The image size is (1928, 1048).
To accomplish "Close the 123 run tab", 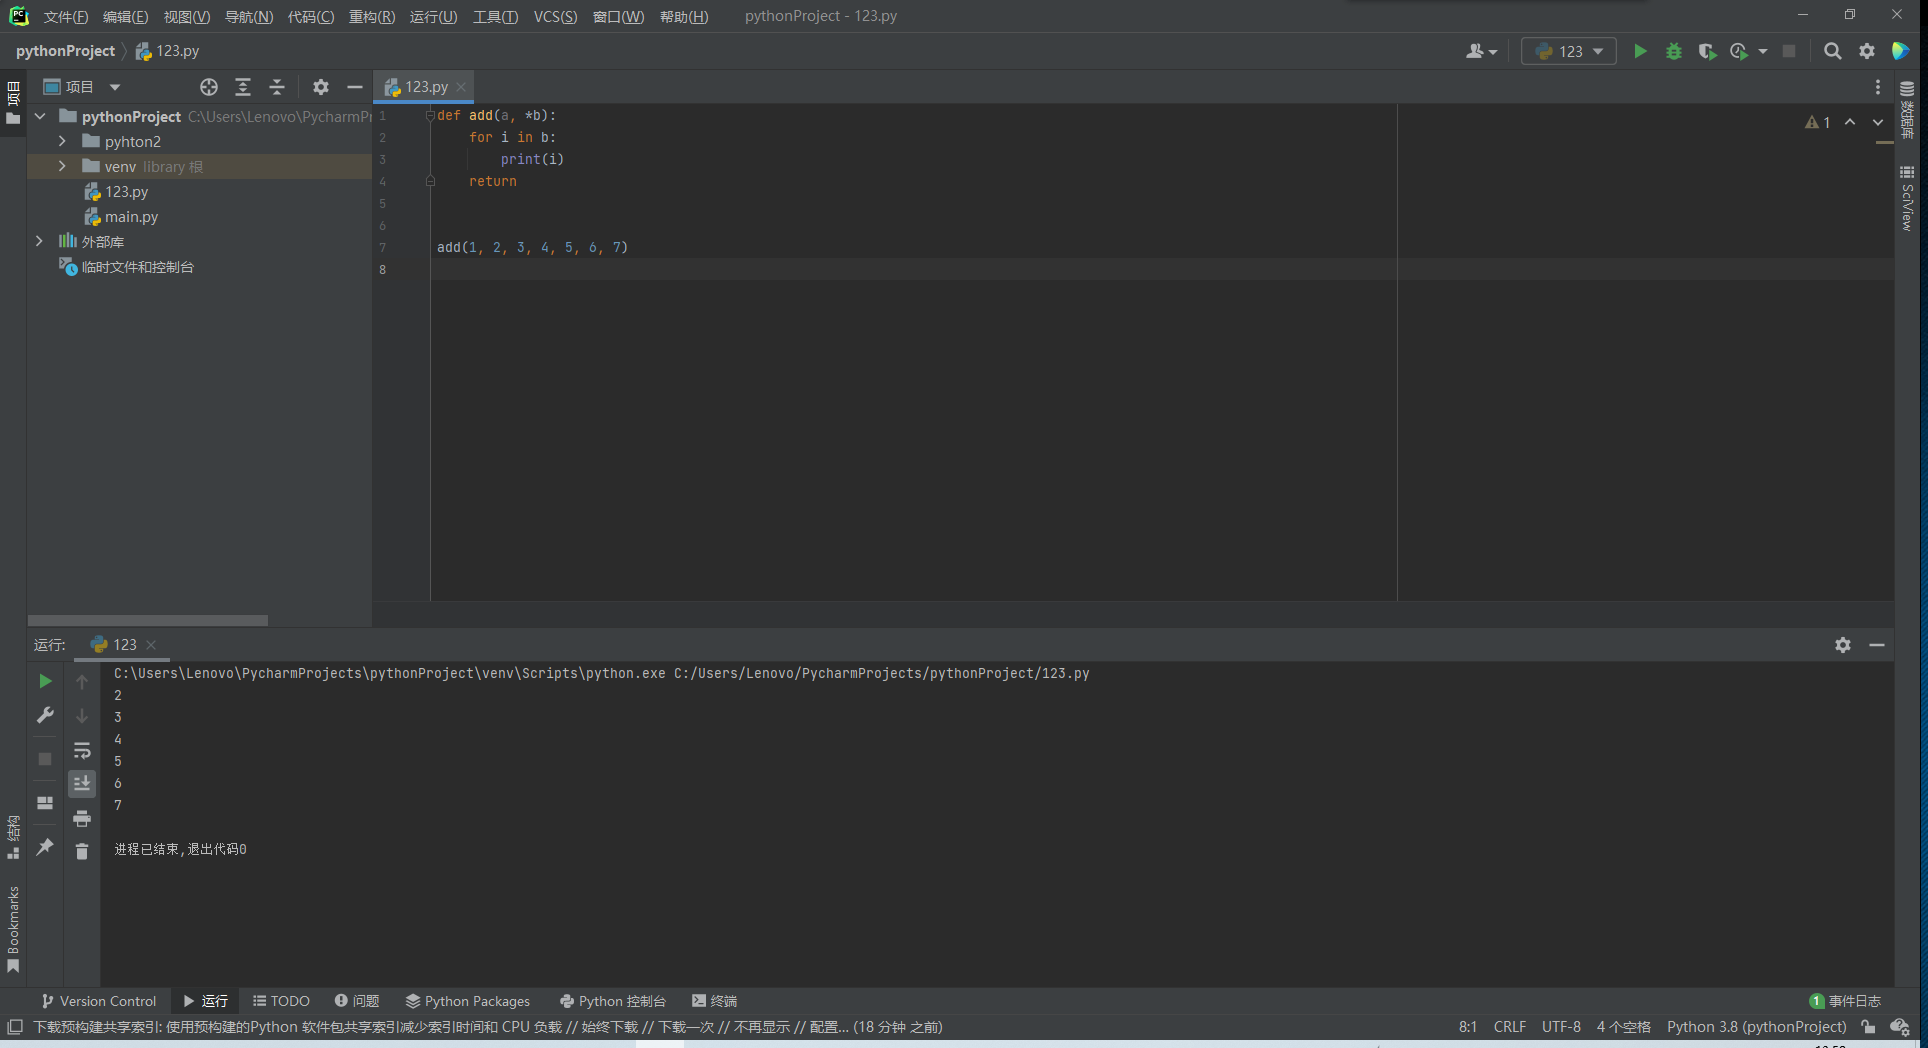I will [x=151, y=645].
